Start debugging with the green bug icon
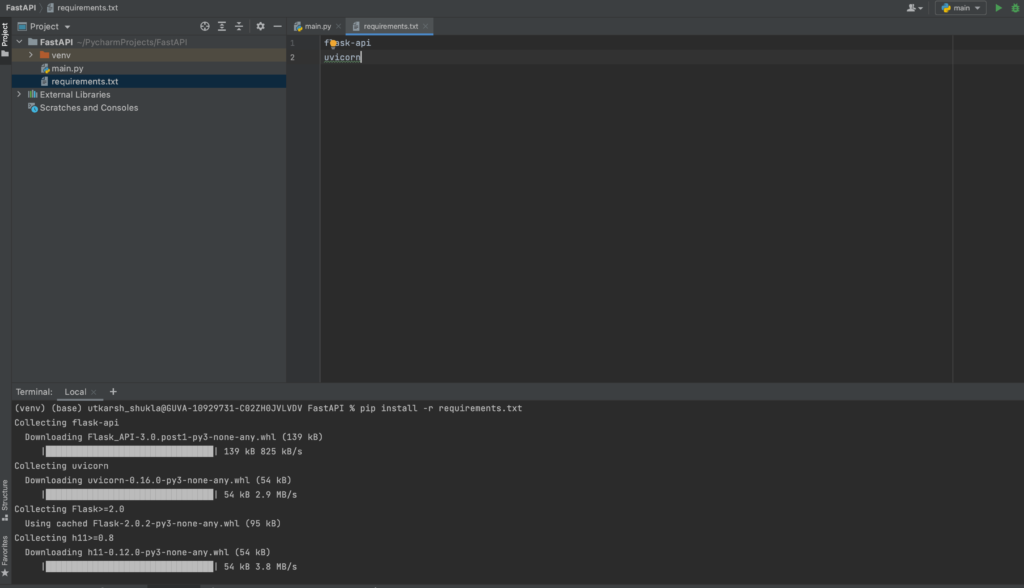 pos(1014,8)
